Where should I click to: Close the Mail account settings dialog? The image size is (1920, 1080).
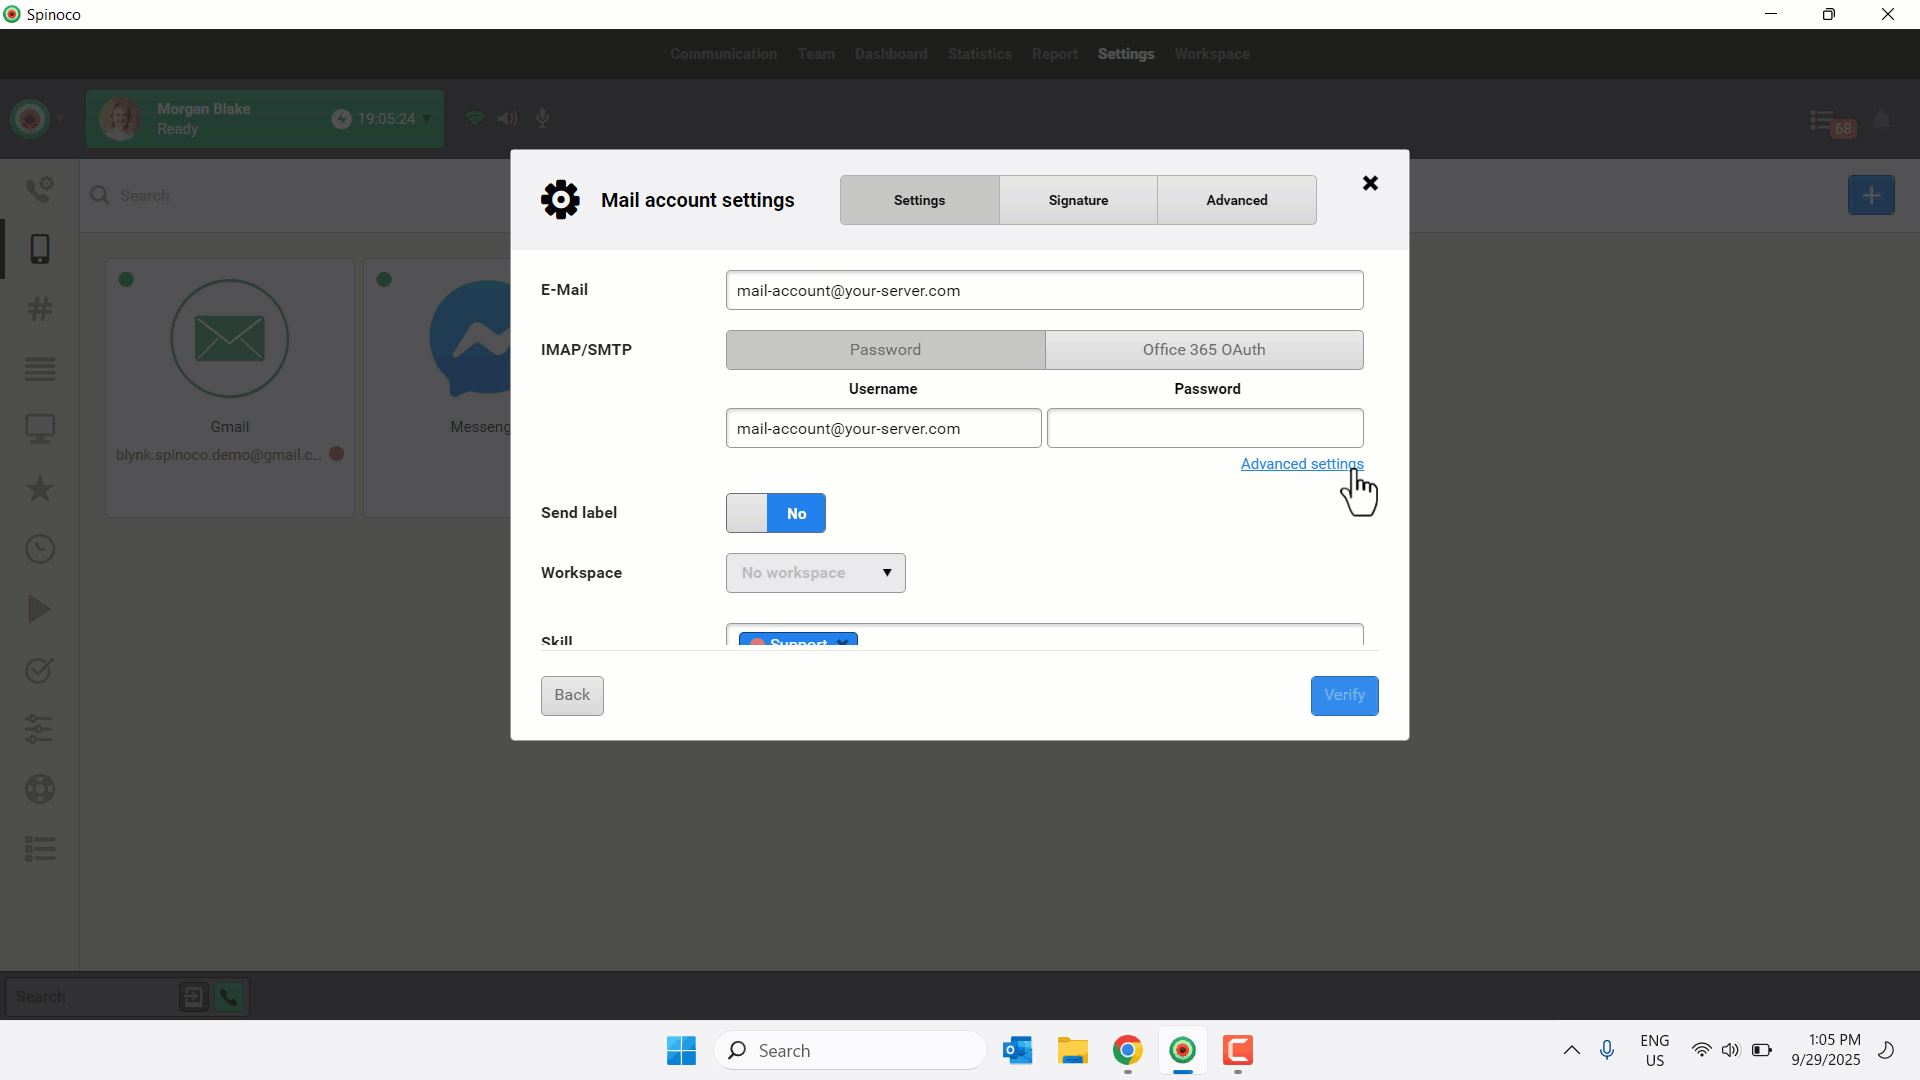[1370, 183]
